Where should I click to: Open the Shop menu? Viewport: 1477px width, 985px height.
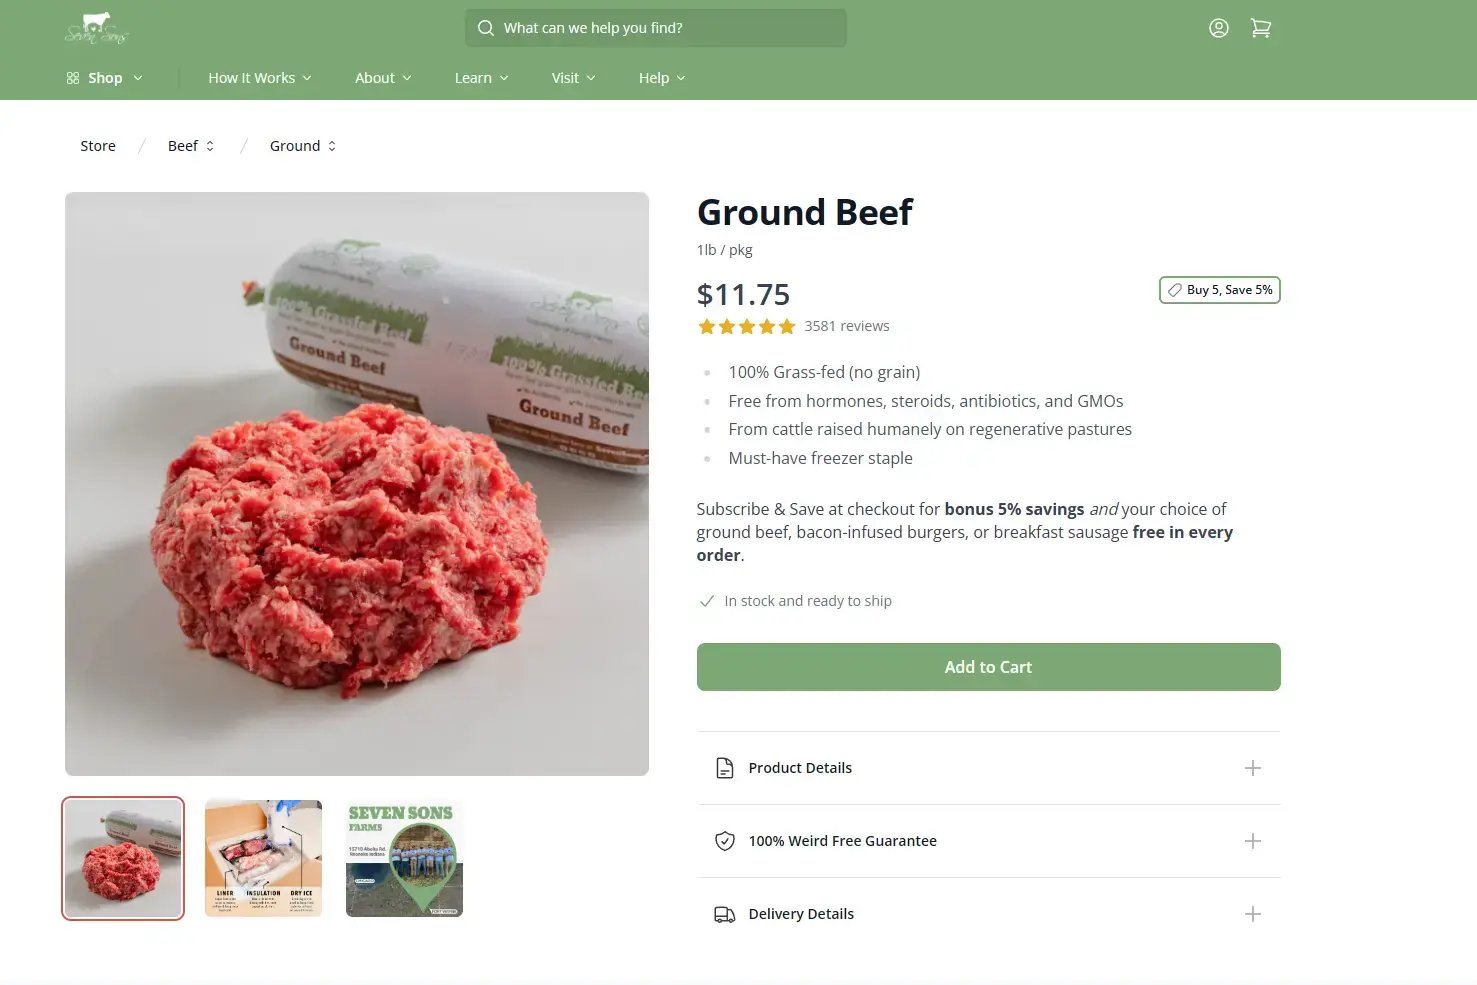point(105,78)
